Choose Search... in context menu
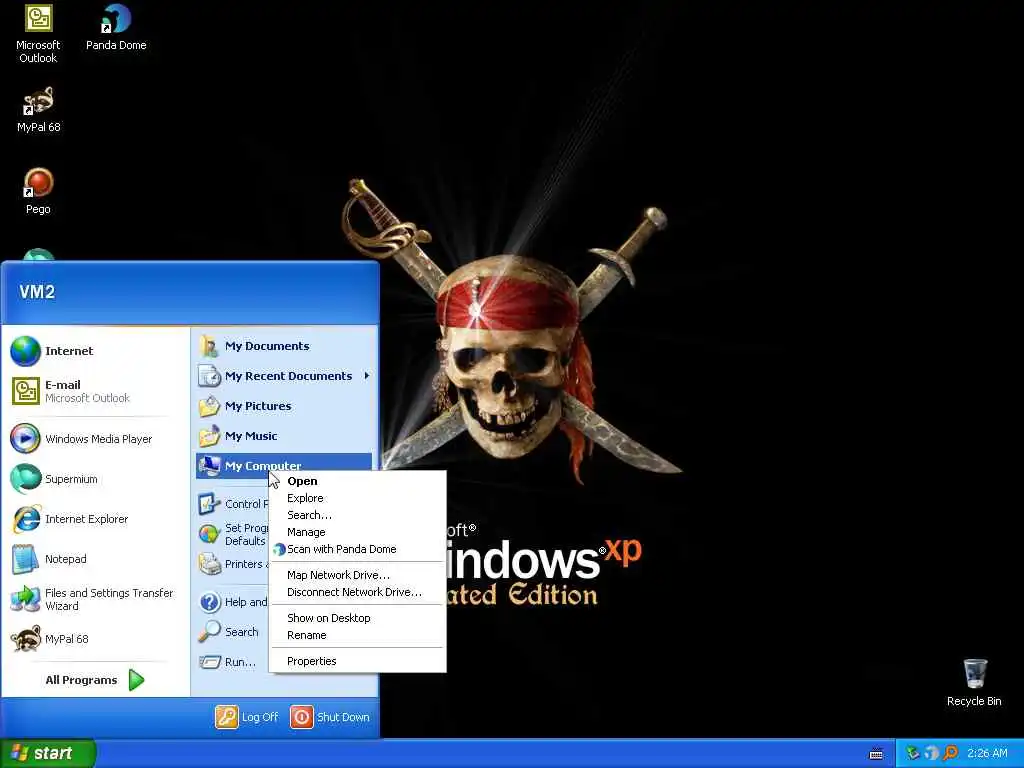The height and width of the screenshot is (768, 1024). pos(357,515)
